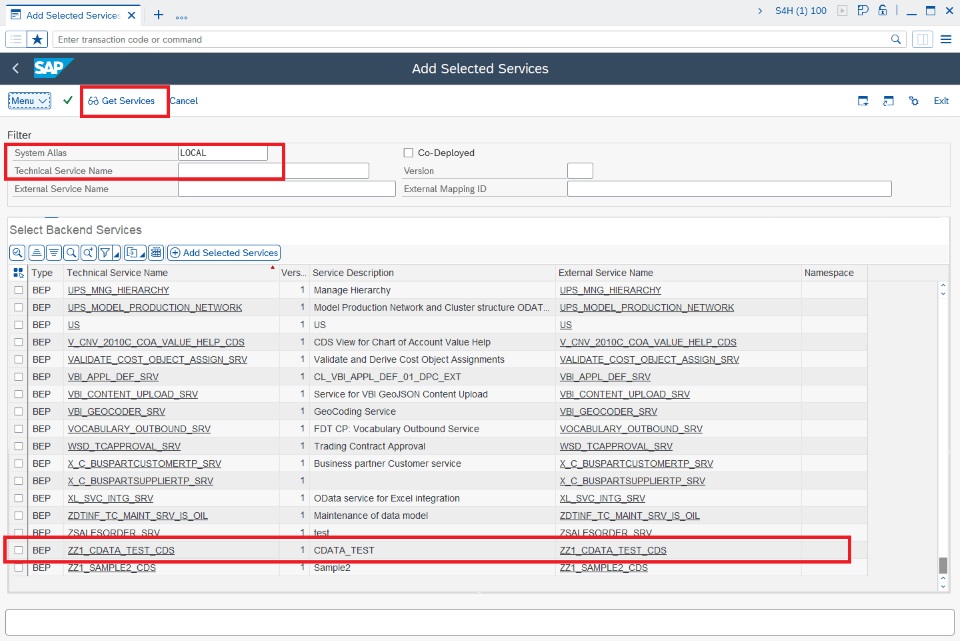Click the Export to Spreadsheet icon
Screen dimensions: 960x641
pos(155,252)
